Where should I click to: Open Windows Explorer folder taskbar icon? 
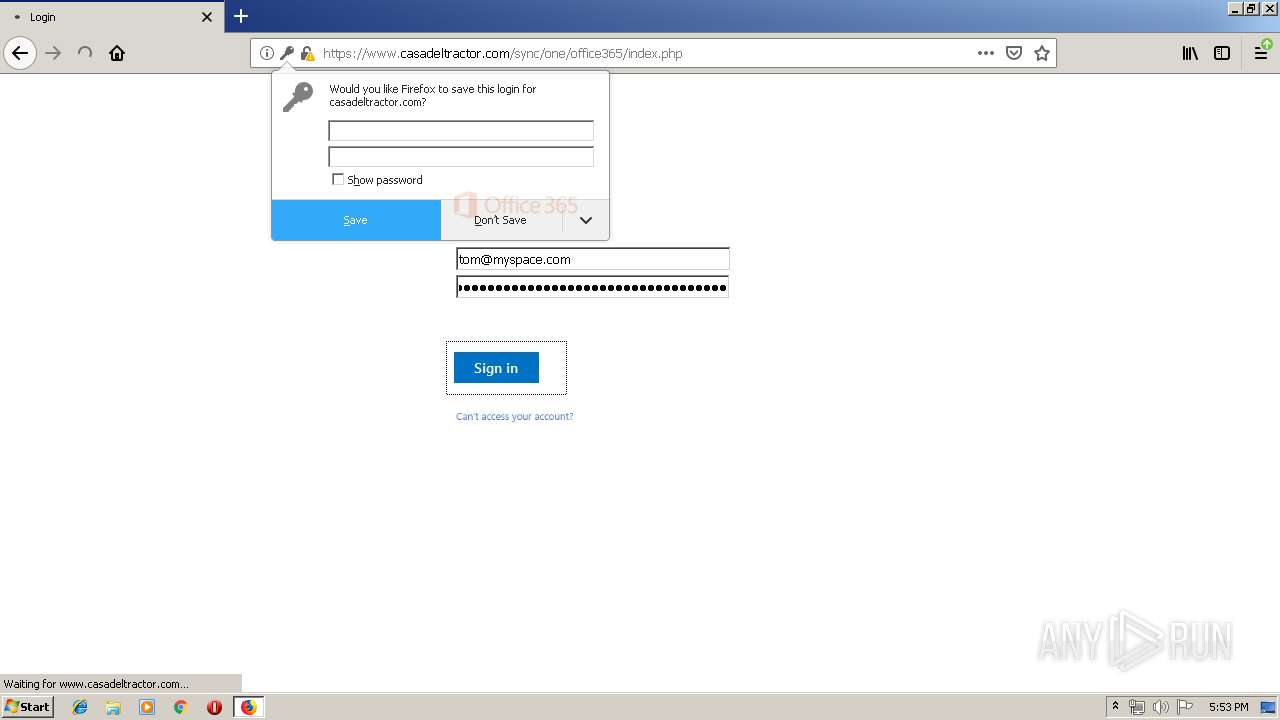tap(113, 707)
